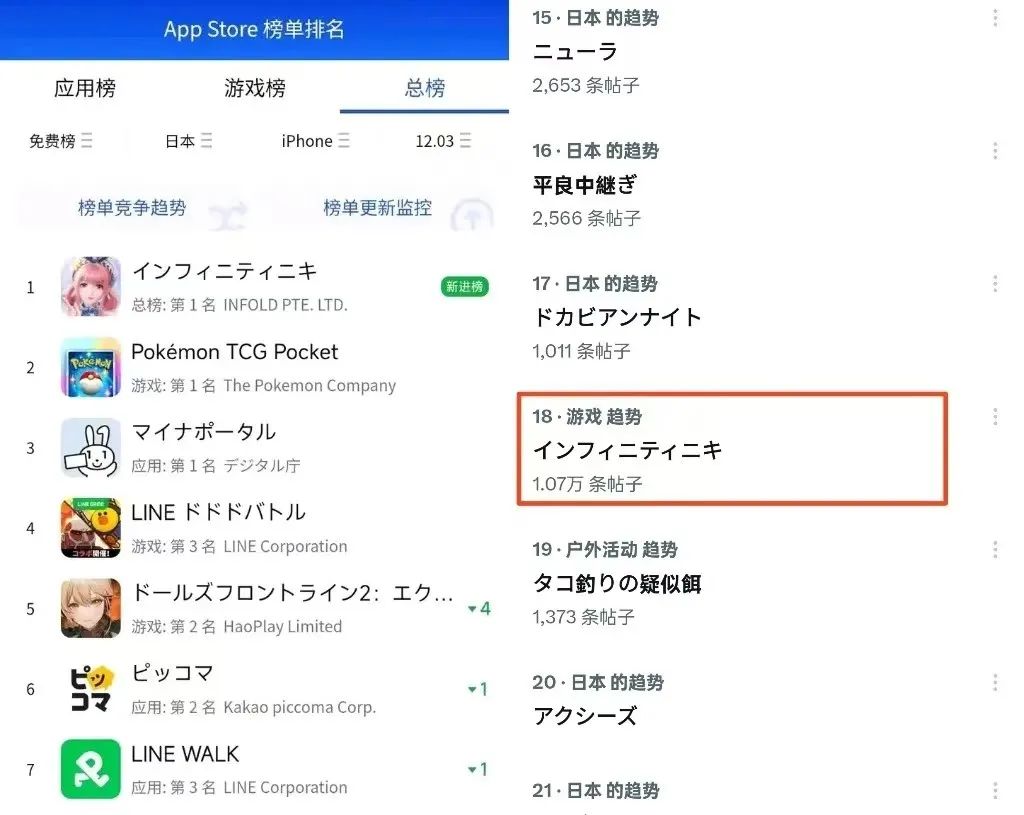Tap the ピッコマ app icon
The image size is (1024, 815).
tap(90, 688)
